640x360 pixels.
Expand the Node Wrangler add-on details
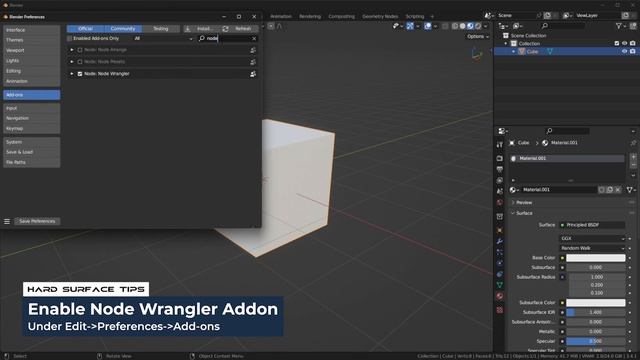pyautogui.click(x=72, y=74)
